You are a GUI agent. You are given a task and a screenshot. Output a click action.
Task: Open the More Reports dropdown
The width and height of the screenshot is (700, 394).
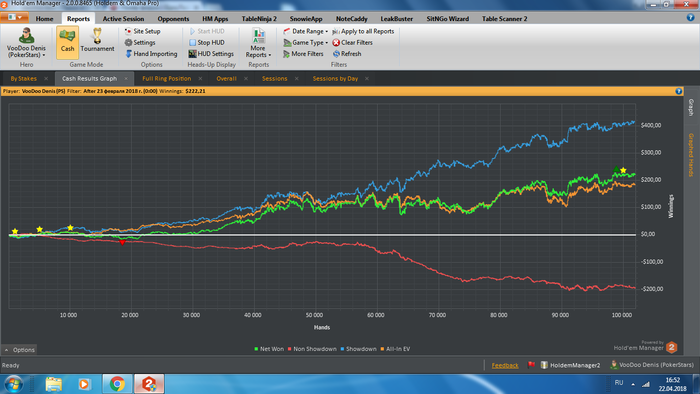click(x=258, y=43)
